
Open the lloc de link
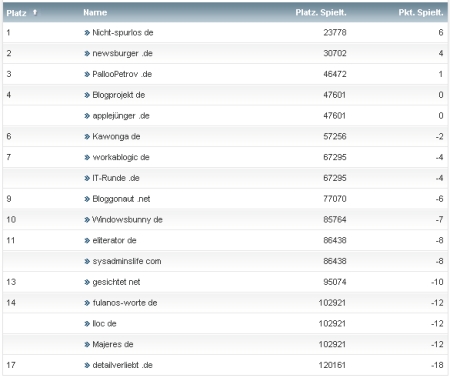click(104, 324)
